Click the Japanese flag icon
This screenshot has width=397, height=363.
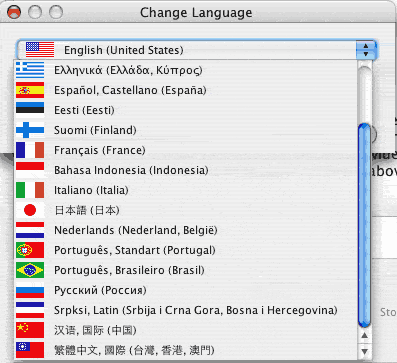pyautogui.click(x=30, y=210)
